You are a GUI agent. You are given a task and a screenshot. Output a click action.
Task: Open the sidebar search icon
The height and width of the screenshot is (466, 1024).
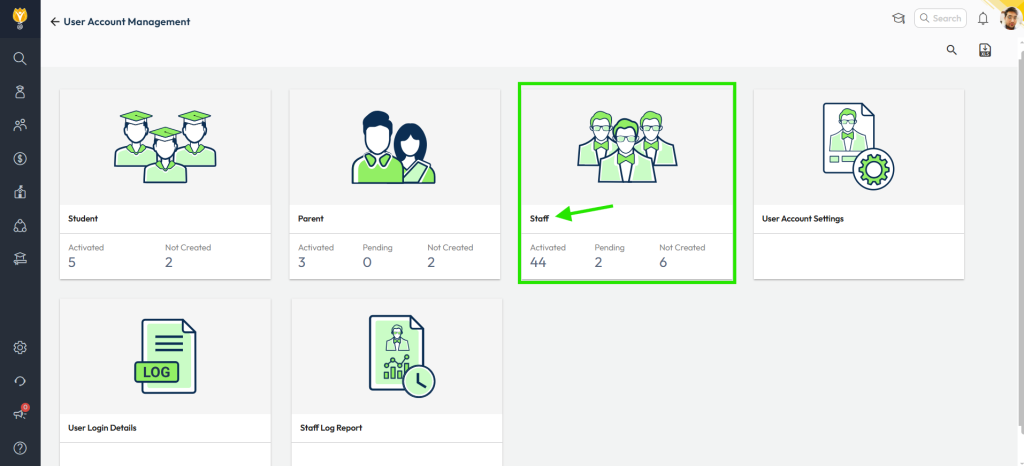coord(20,59)
